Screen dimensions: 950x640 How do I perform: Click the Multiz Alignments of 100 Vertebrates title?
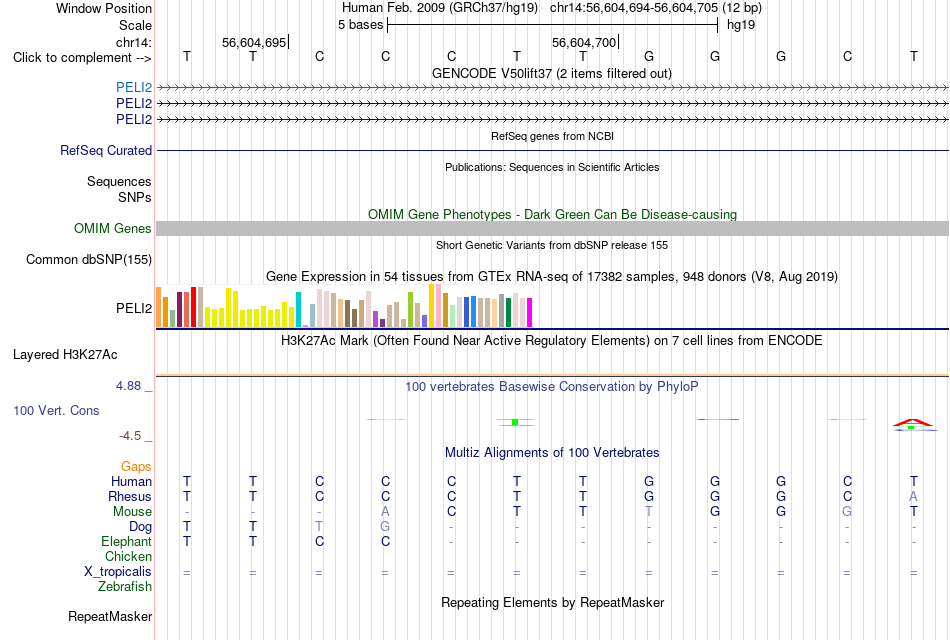(552, 453)
